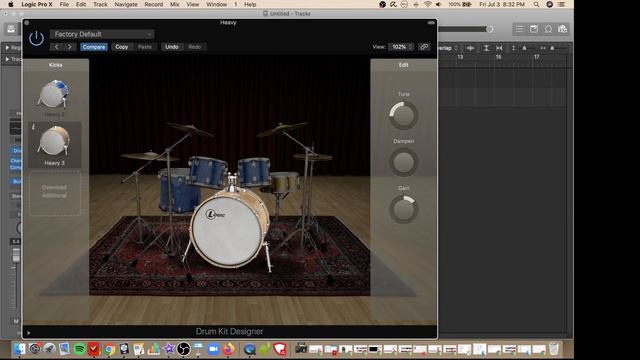
Task: Adjust the Gain knob
Action: point(404,209)
